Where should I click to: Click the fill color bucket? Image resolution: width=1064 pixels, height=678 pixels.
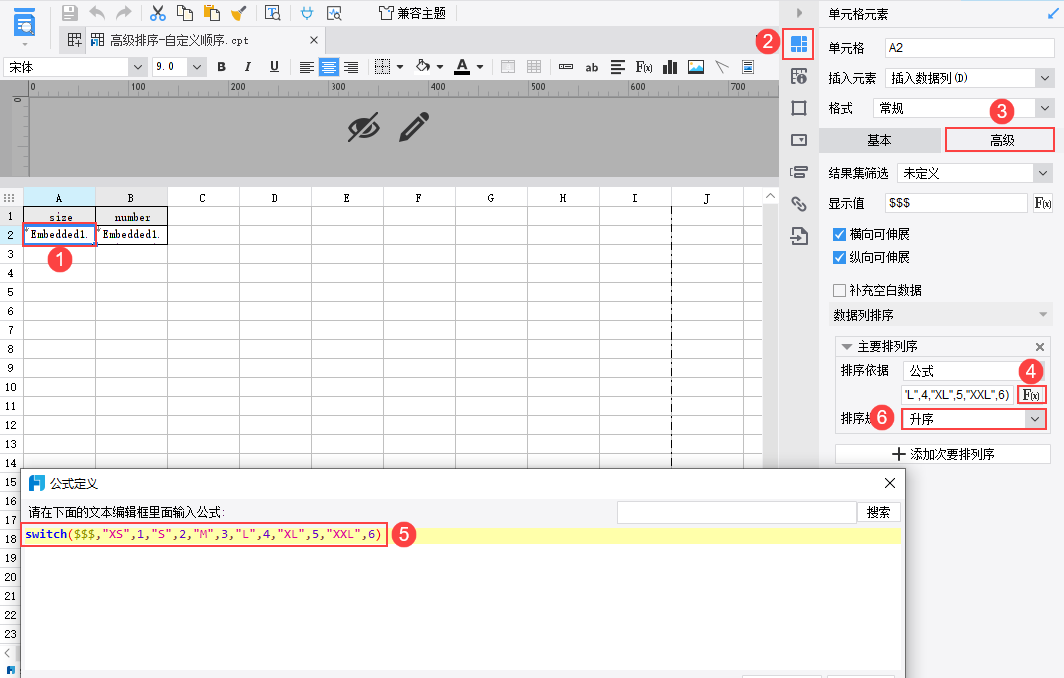[x=423, y=67]
